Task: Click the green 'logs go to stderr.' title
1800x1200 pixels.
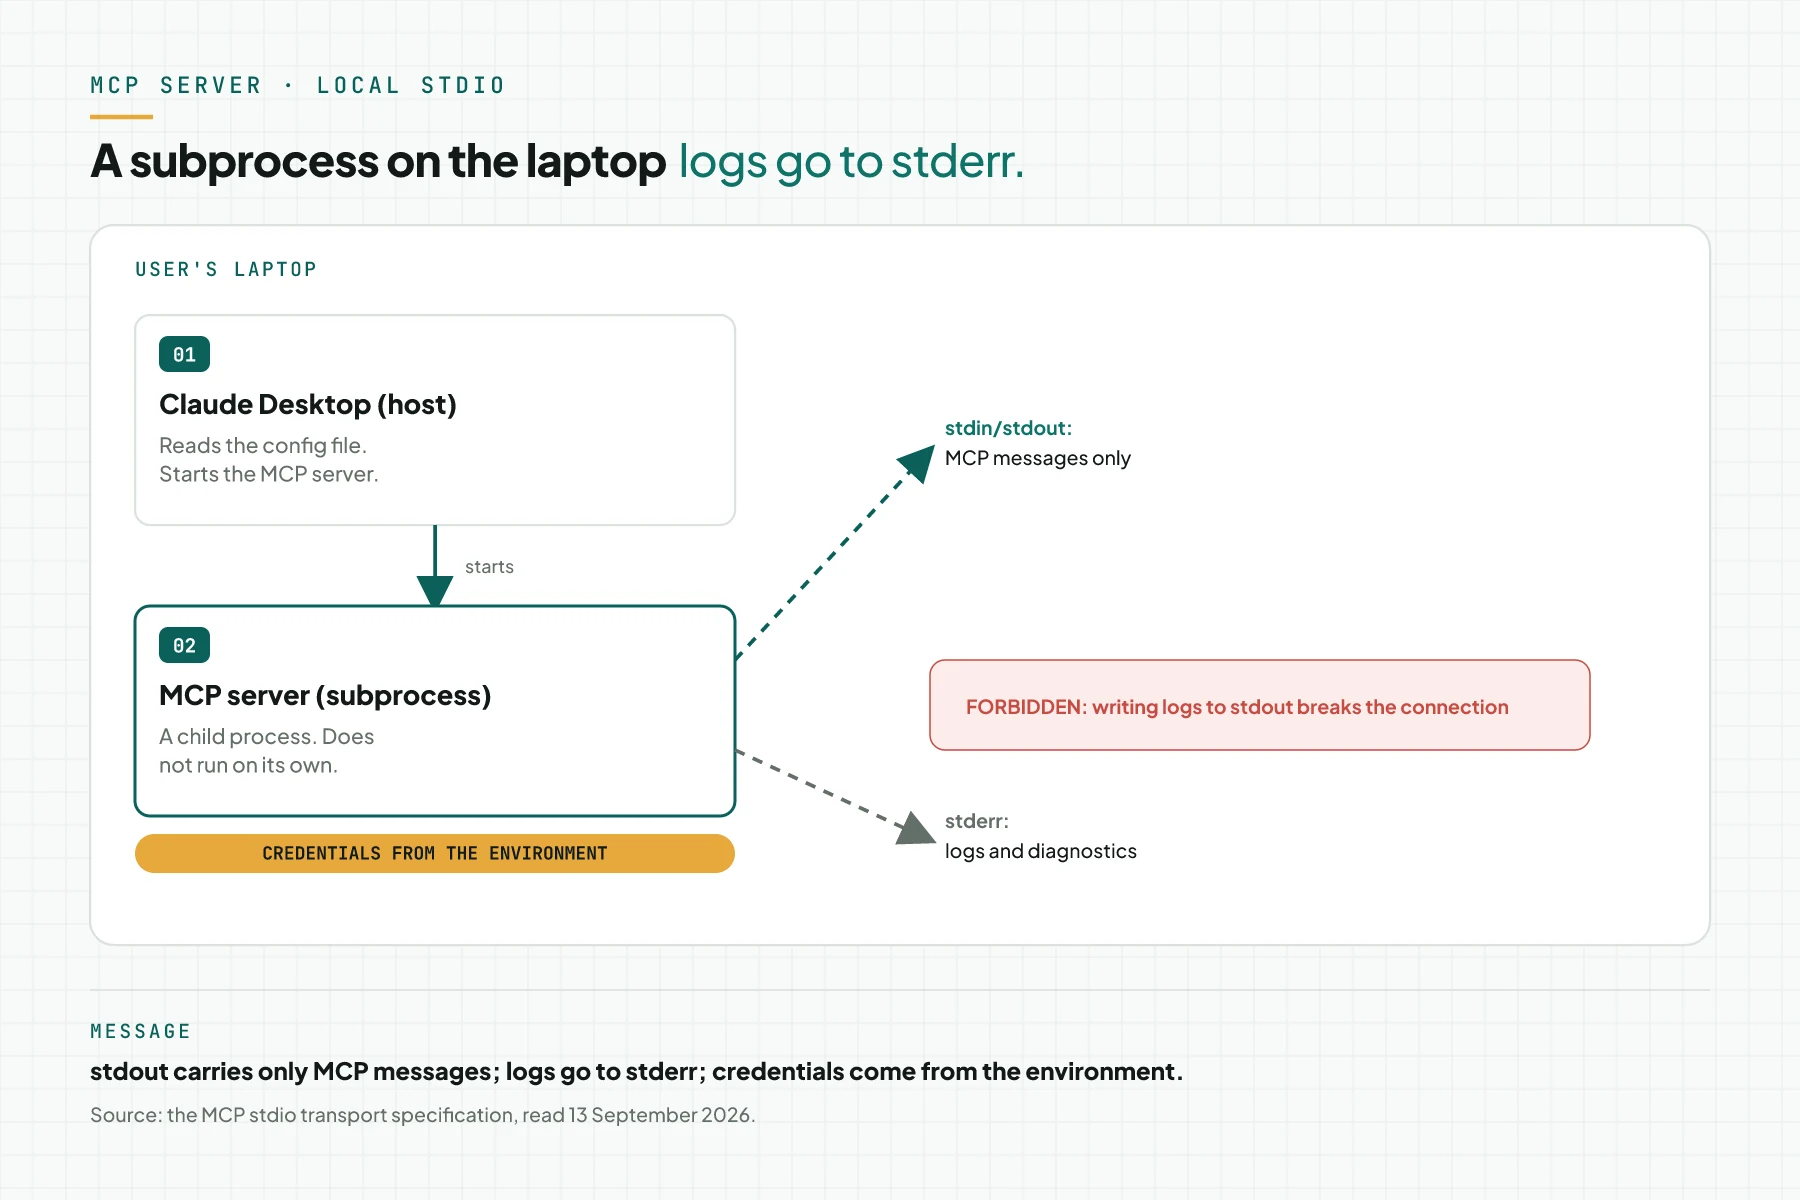Action: (852, 161)
